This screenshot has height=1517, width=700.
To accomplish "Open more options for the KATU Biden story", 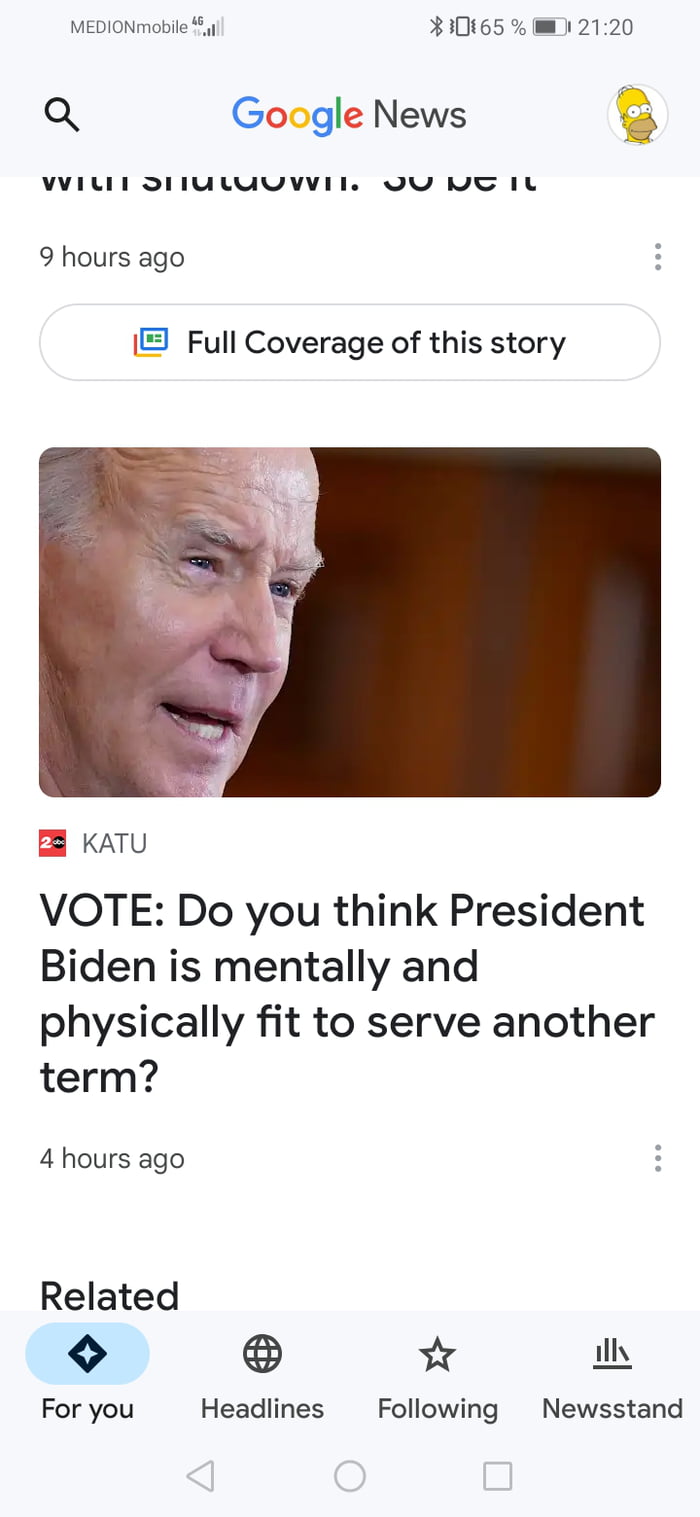I will coord(657,1158).
